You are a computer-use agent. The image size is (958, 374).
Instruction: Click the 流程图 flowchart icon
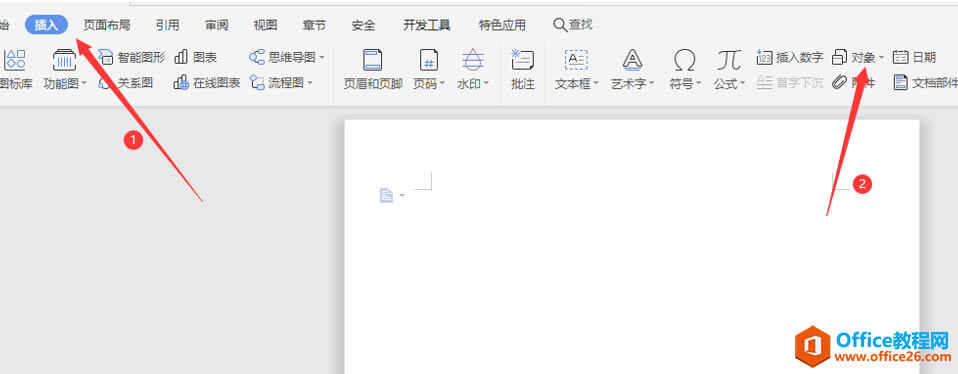(257, 83)
